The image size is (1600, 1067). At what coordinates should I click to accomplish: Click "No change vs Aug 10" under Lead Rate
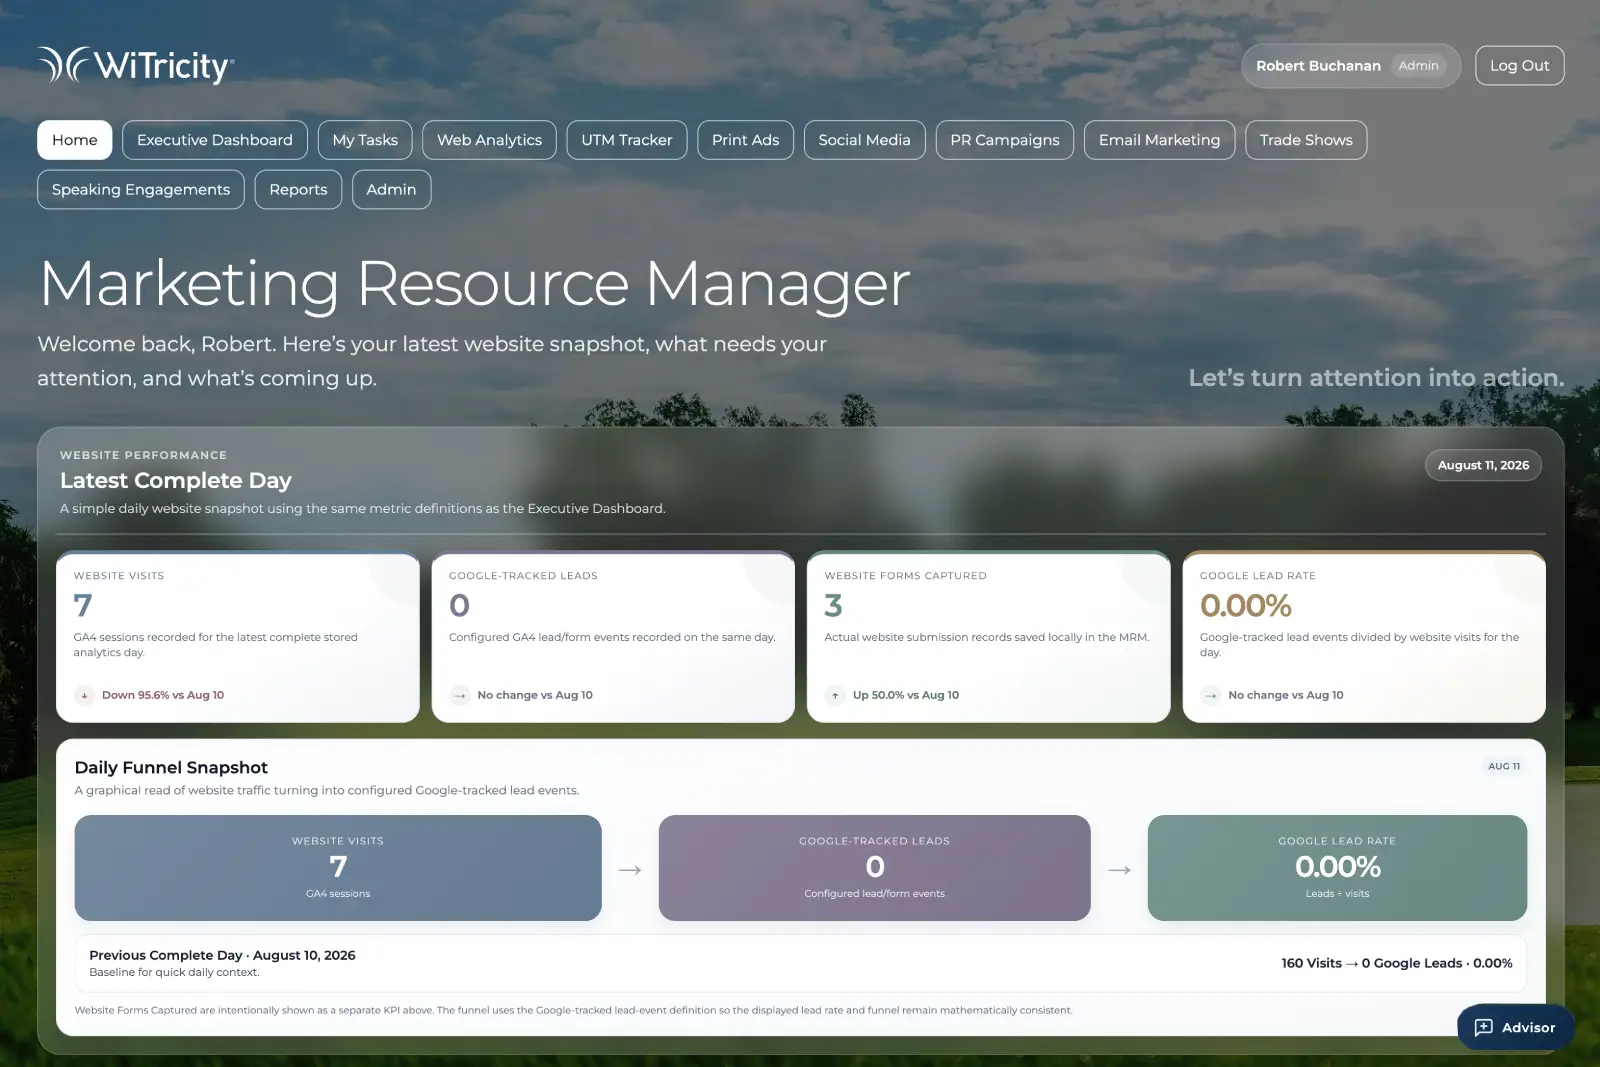tap(1286, 695)
